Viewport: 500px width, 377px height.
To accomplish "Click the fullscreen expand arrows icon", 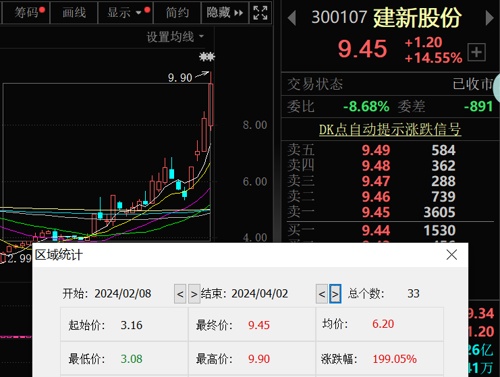I will tap(260, 13).
